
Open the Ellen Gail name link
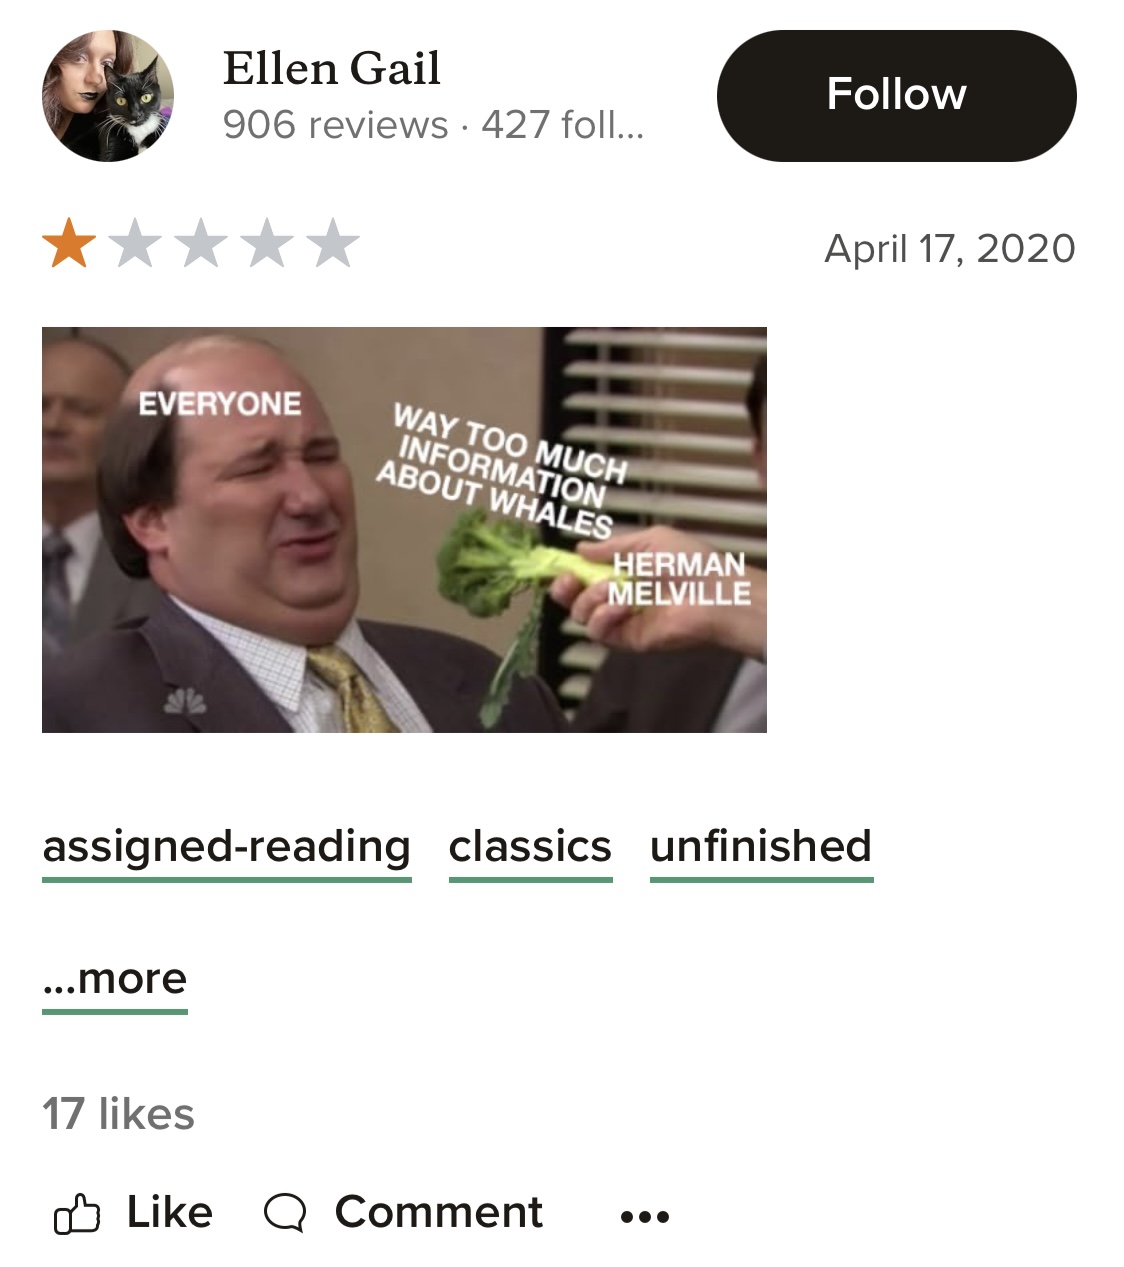[331, 68]
